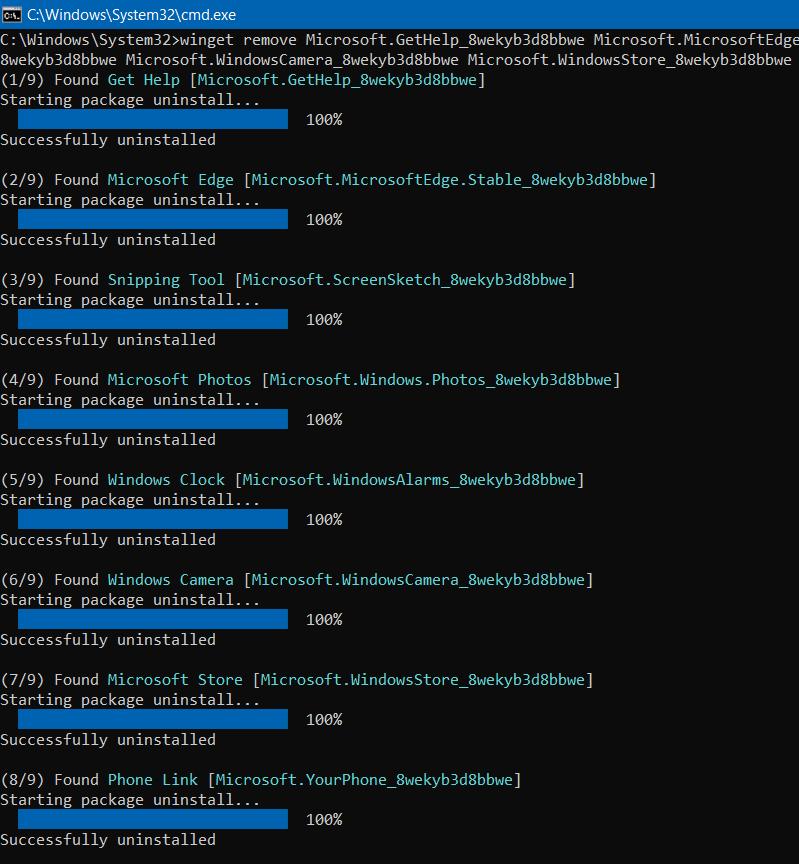Click the 100% value under Phone Link

pos(324,820)
